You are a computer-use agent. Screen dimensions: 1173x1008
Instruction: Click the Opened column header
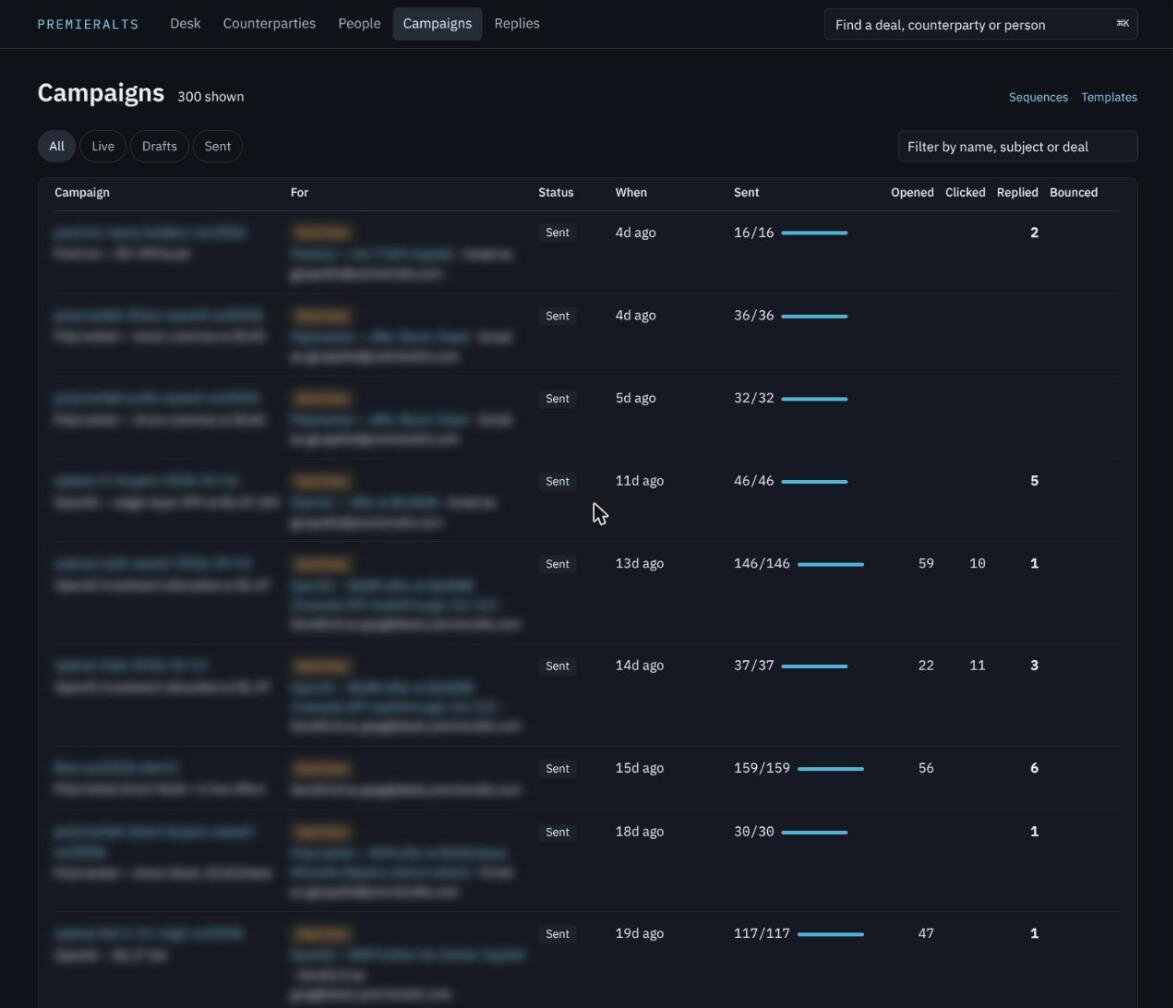(912, 192)
